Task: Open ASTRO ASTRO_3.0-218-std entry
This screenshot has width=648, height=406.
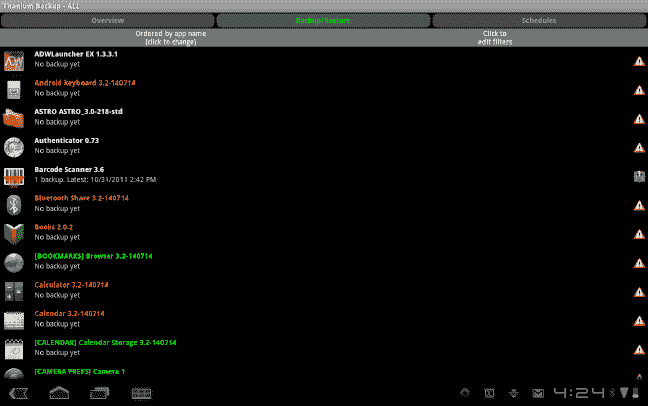Action: 324,118
